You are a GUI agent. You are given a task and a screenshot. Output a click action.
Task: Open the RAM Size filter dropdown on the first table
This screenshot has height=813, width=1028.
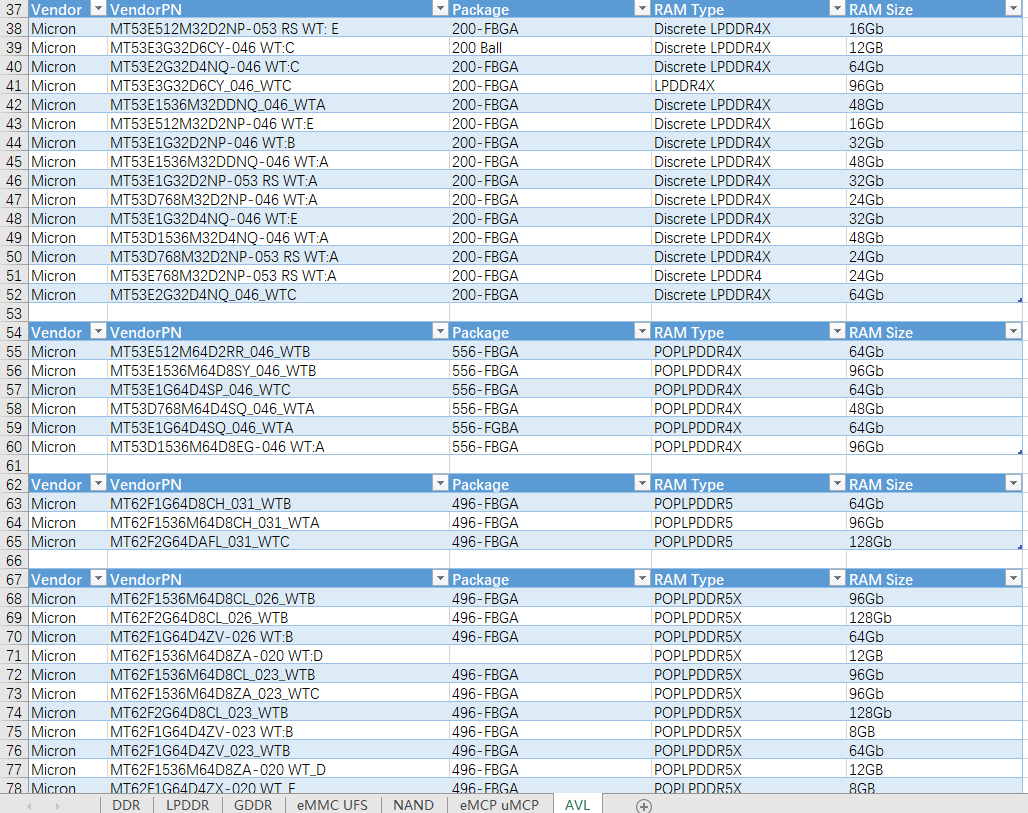pos(1013,9)
